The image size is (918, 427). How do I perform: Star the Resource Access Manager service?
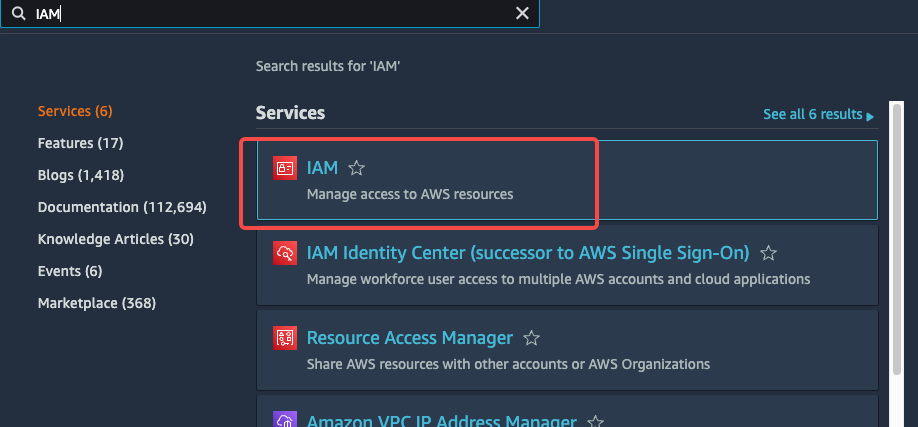[x=531, y=338]
